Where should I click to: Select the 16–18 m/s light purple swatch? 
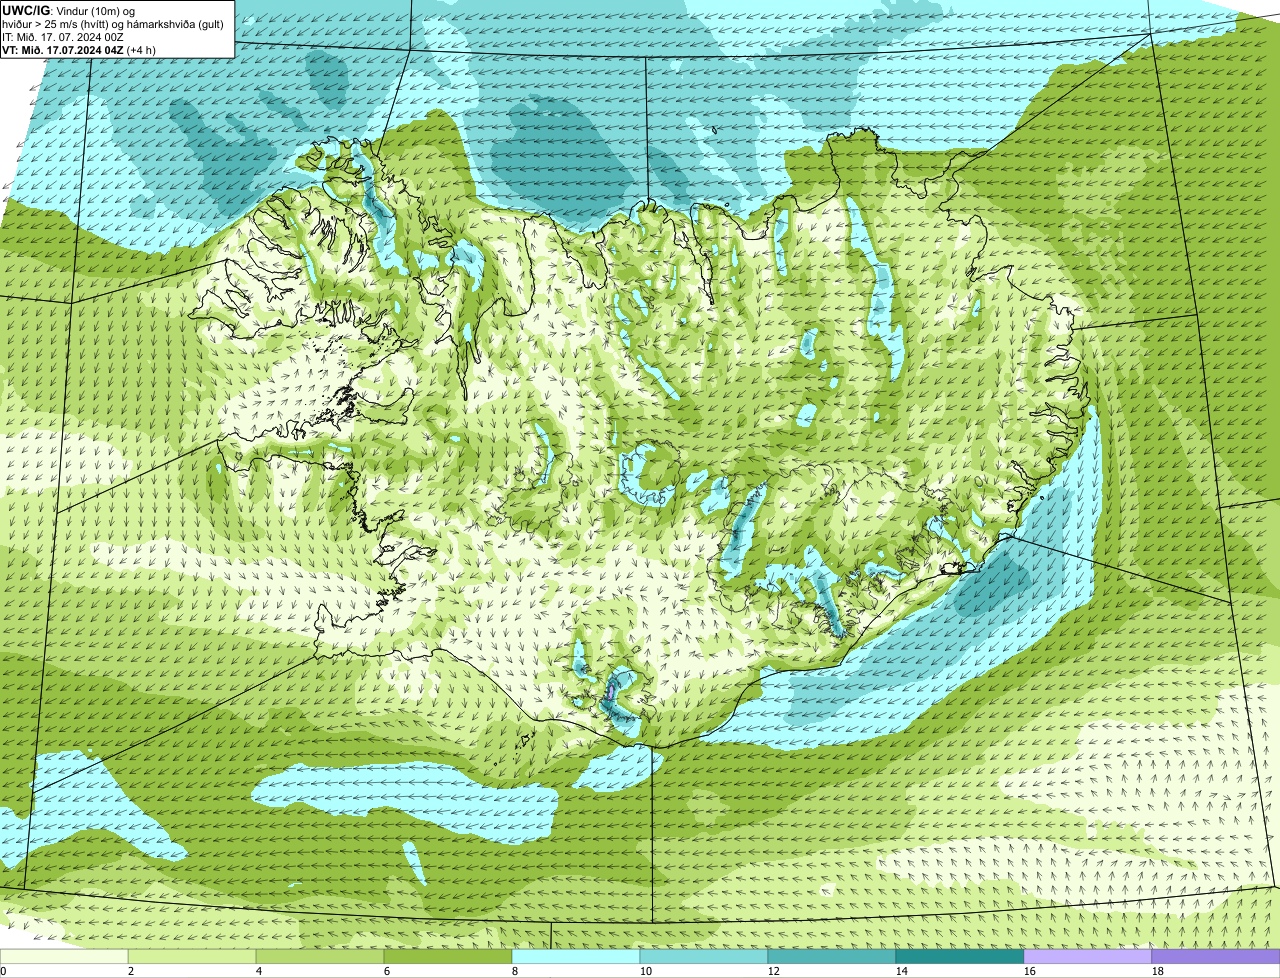(x=1088, y=956)
